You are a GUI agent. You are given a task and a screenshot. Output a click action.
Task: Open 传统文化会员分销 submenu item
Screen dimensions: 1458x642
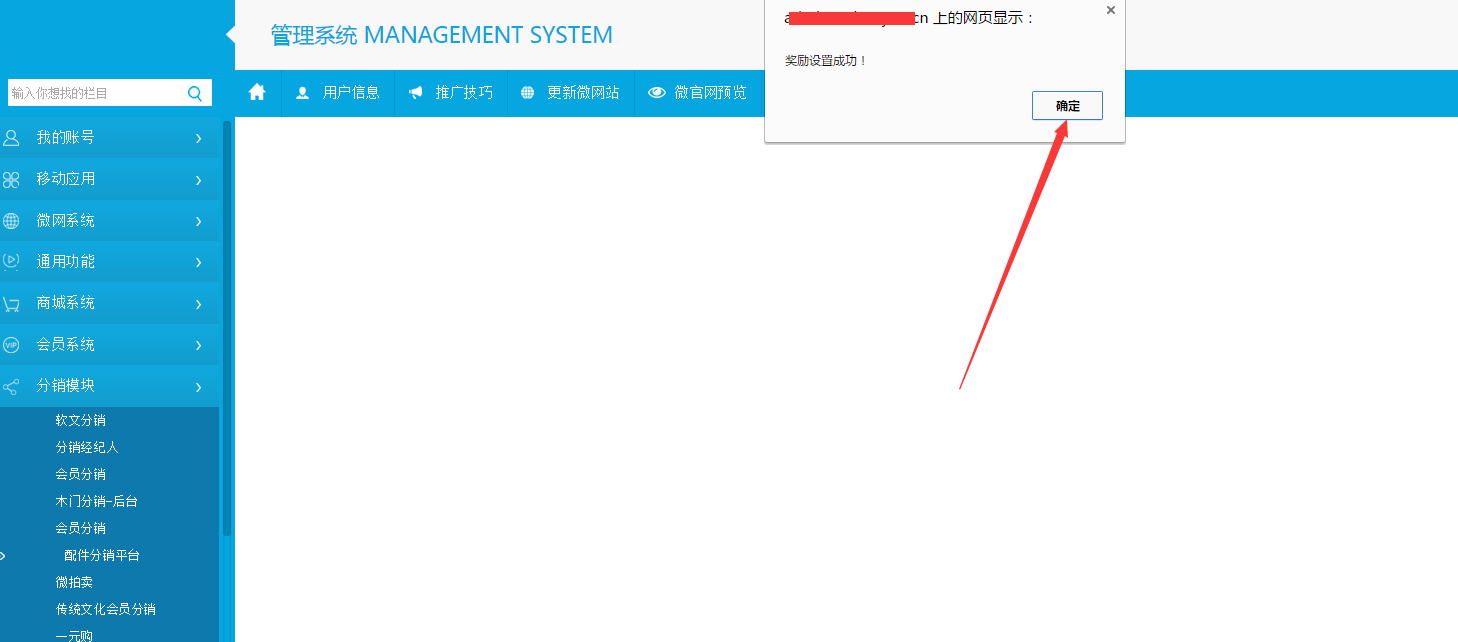pos(106,609)
